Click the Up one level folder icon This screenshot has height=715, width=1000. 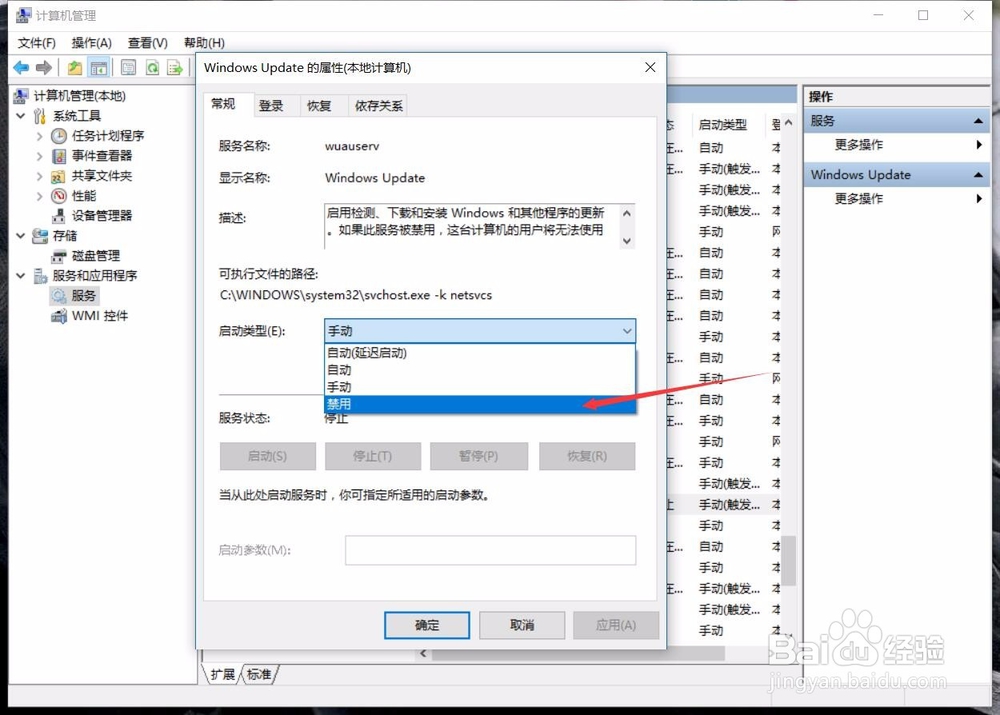(75, 67)
